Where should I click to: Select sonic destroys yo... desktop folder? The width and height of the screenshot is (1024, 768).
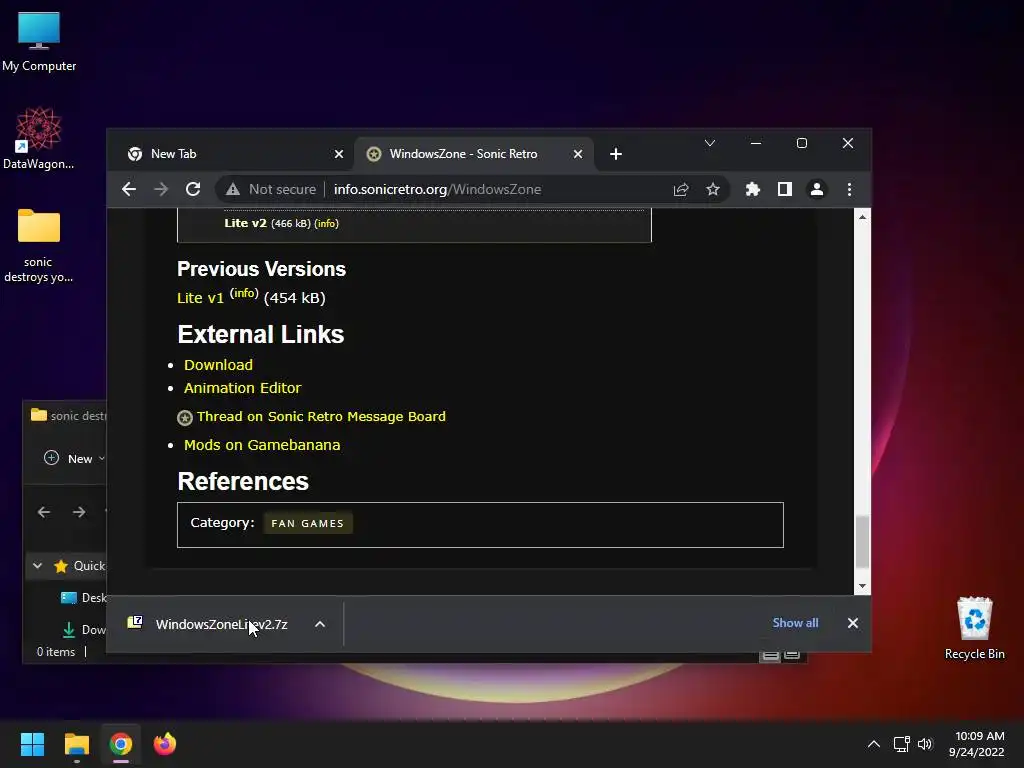point(39,246)
